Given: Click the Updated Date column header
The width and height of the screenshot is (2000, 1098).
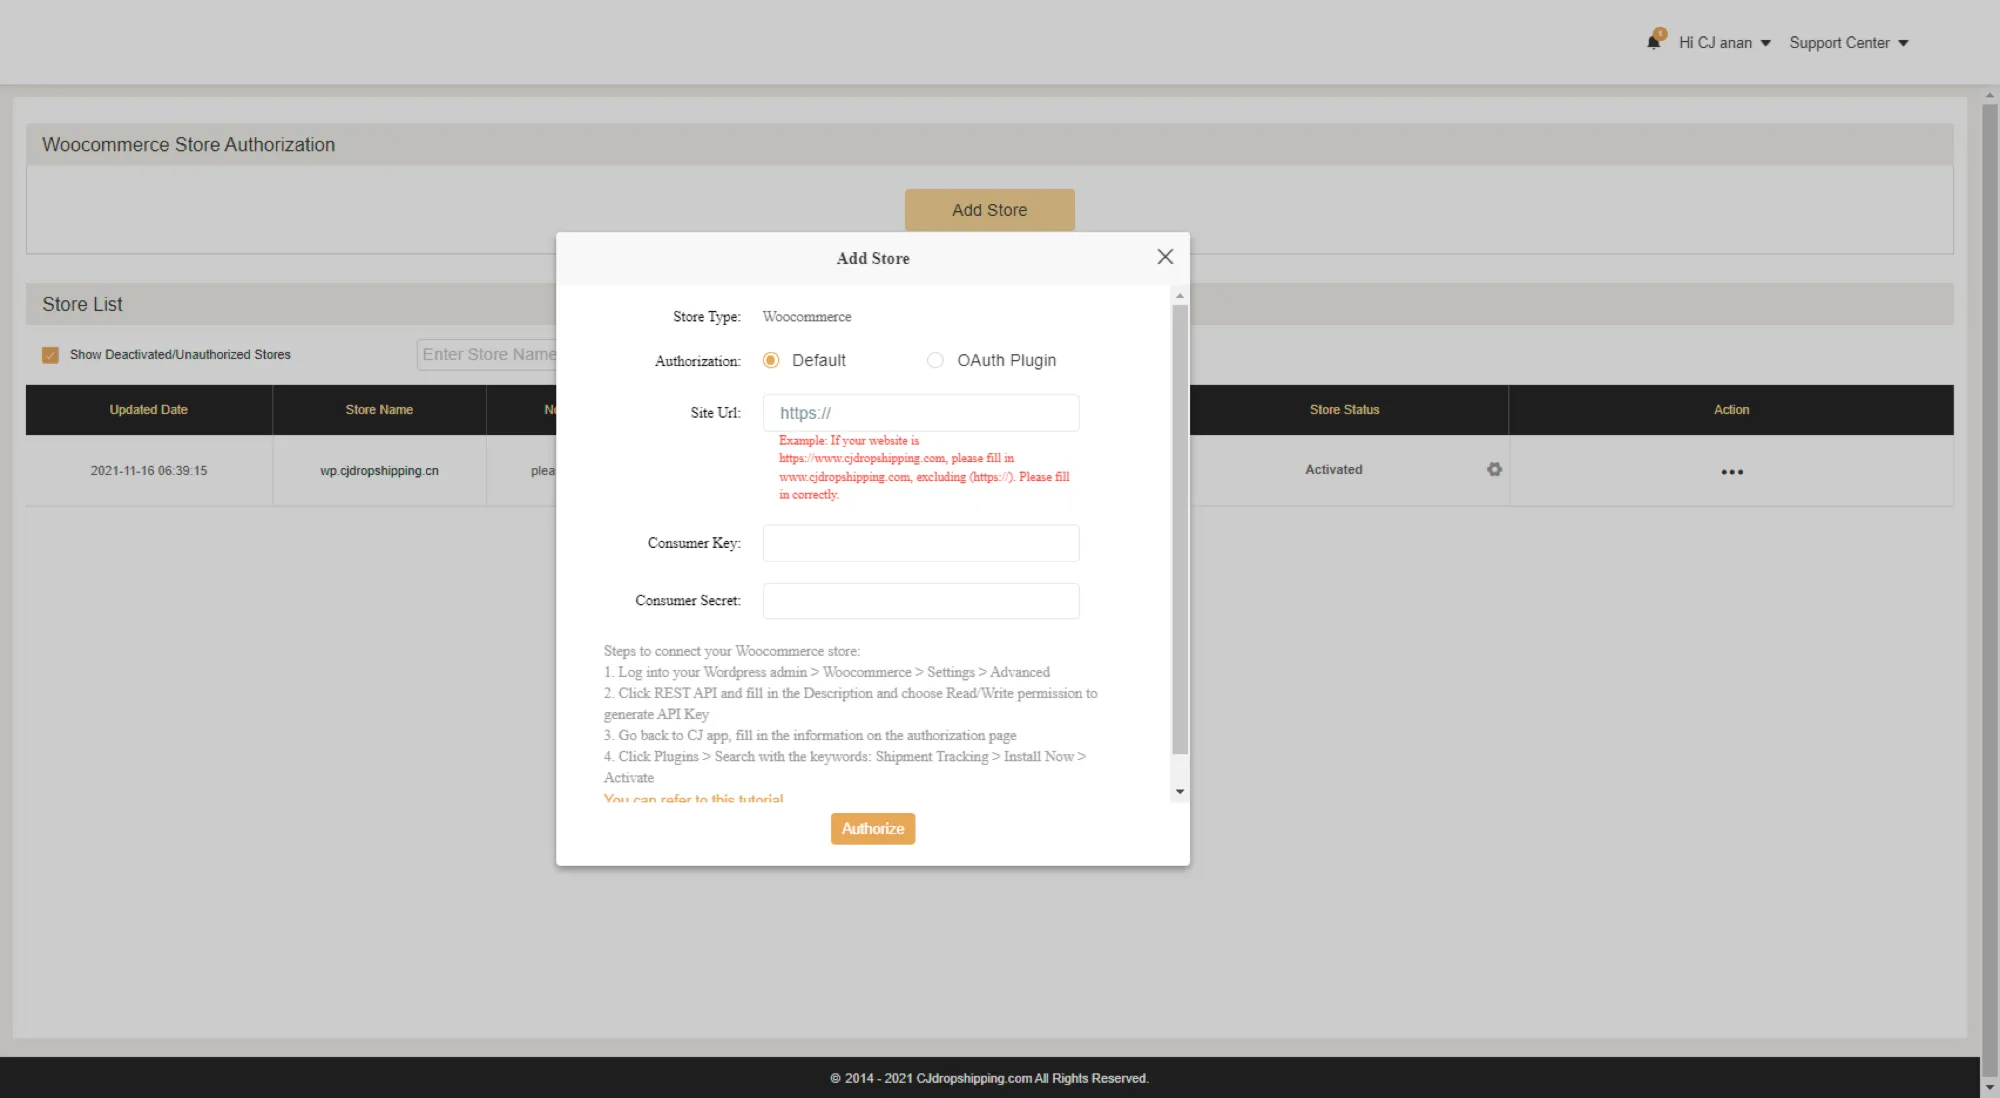Looking at the screenshot, I should pos(148,410).
